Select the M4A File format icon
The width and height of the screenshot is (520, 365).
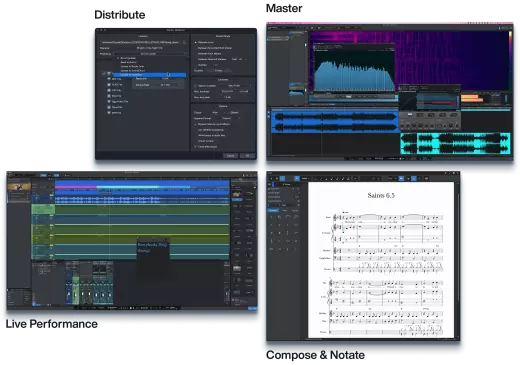(109, 96)
